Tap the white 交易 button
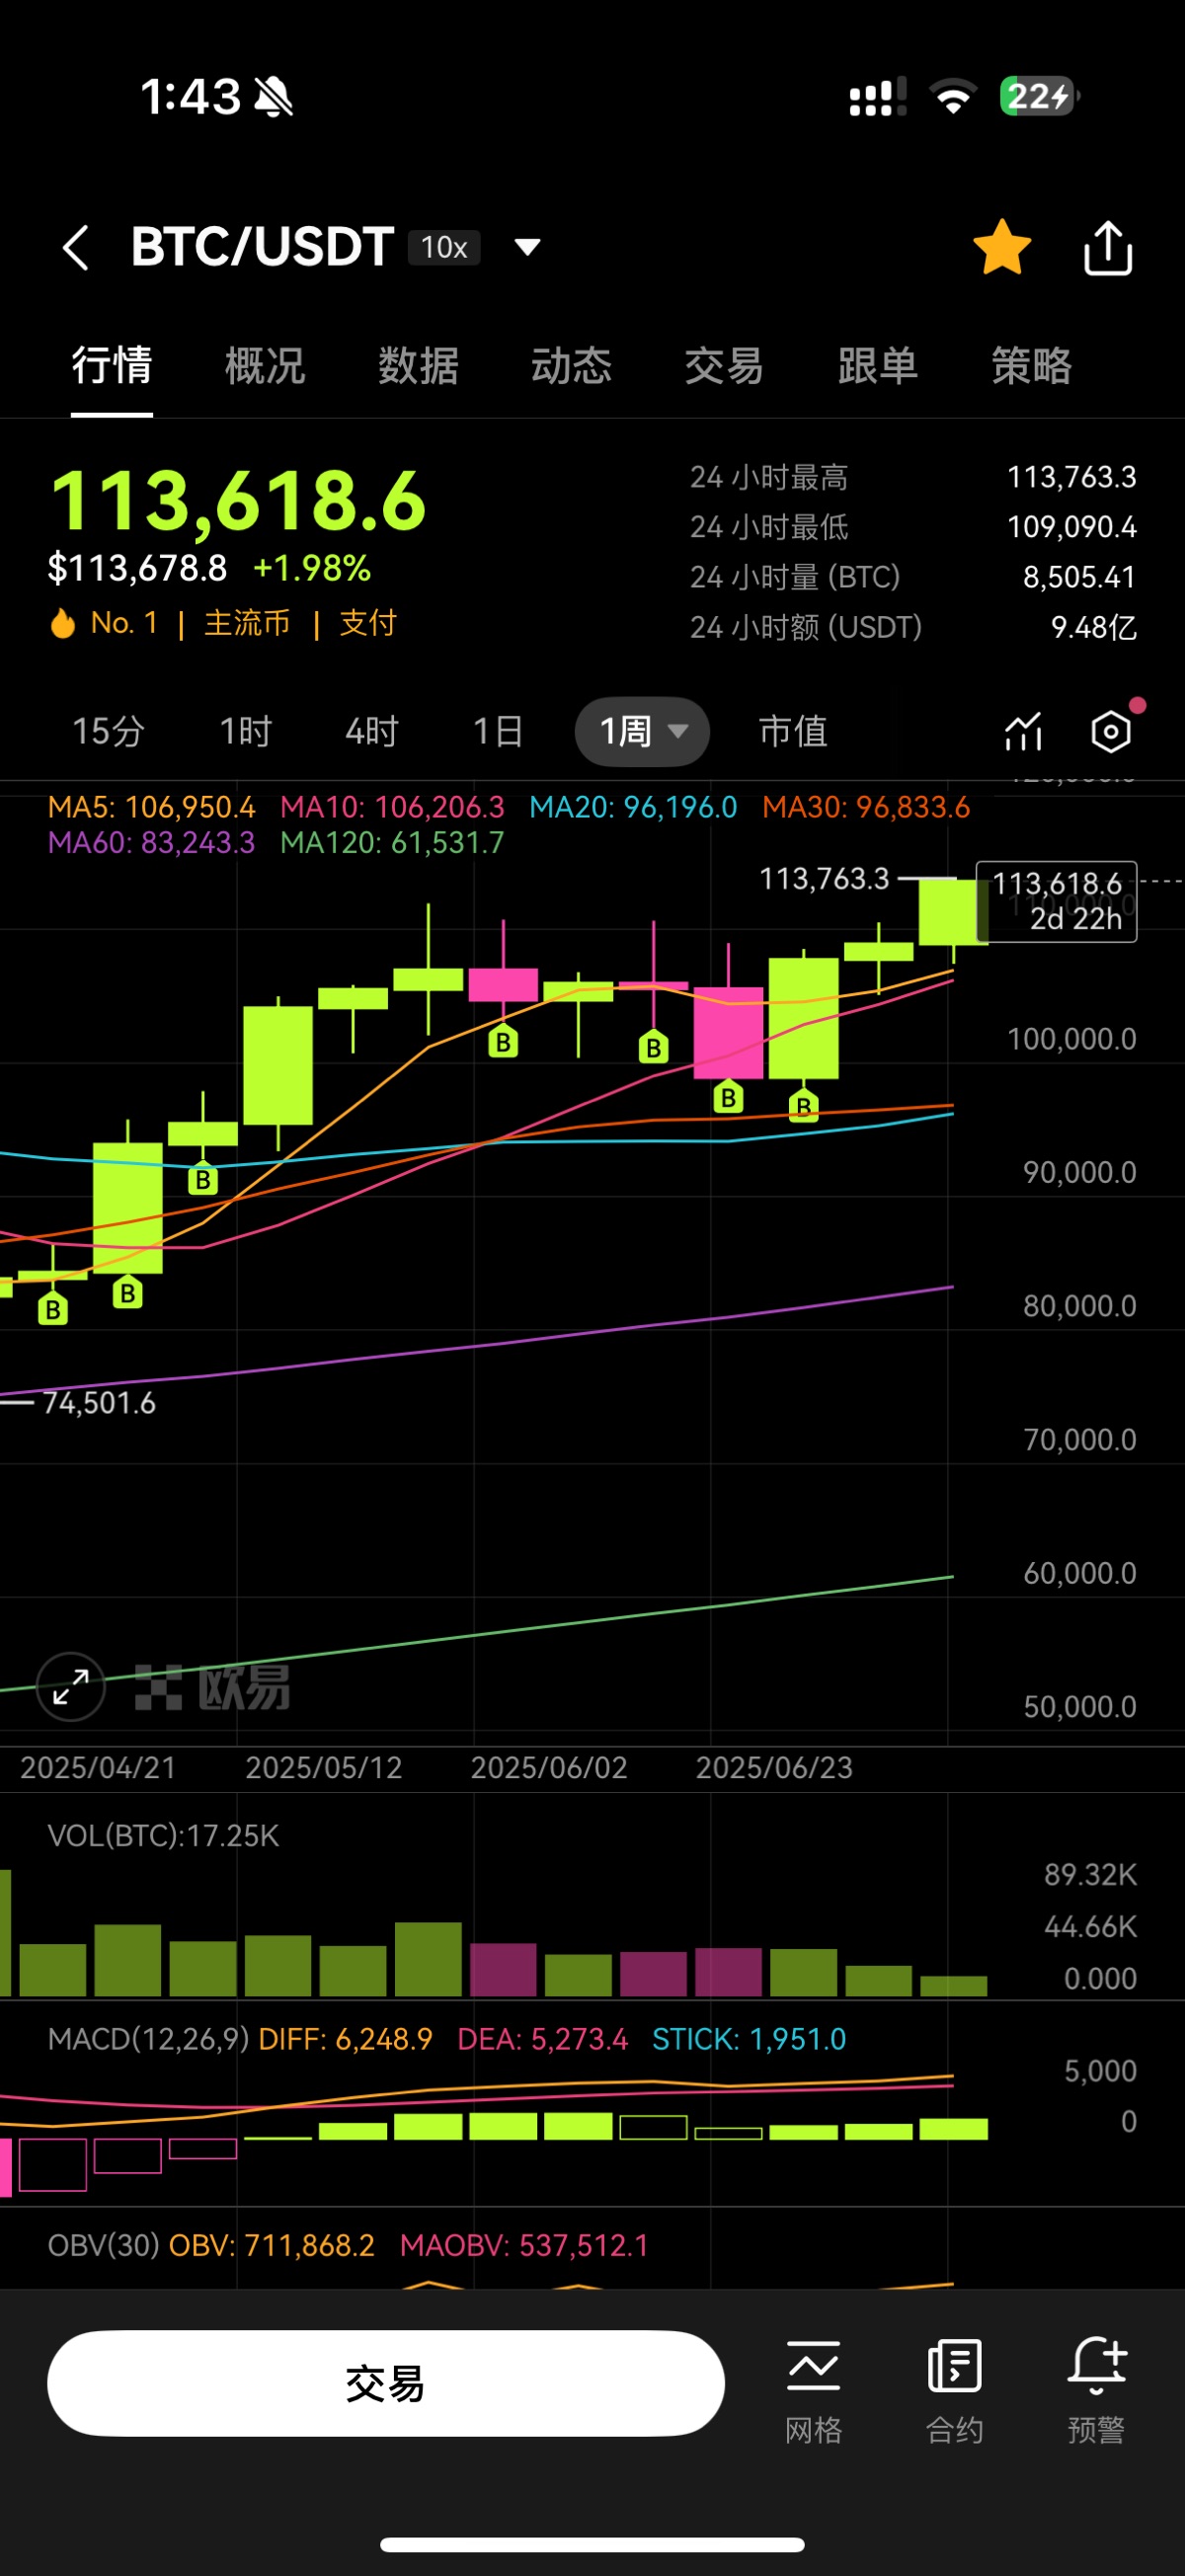The image size is (1185, 2576). coord(386,2384)
